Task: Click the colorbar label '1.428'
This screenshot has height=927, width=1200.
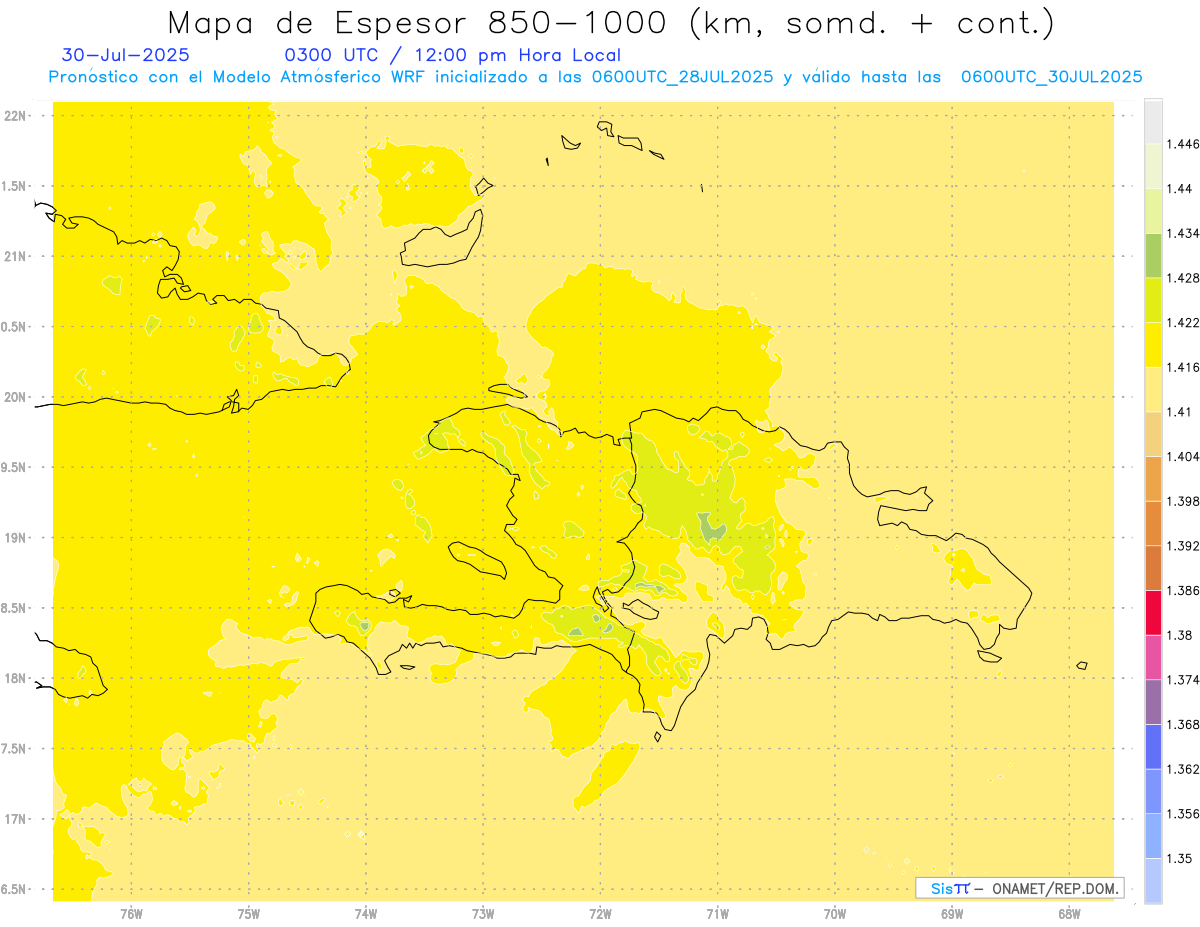Action: tap(1183, 278)
